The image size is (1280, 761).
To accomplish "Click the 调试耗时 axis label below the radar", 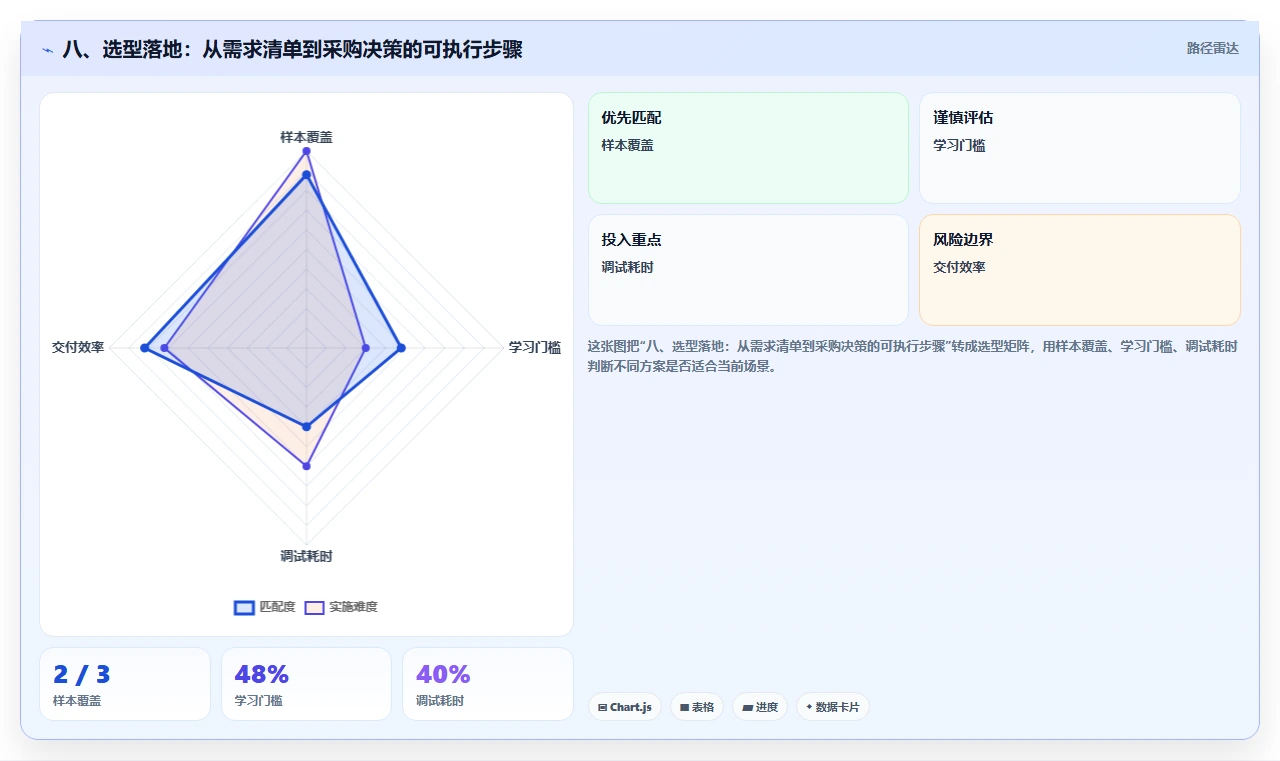I will coord(306,557).
